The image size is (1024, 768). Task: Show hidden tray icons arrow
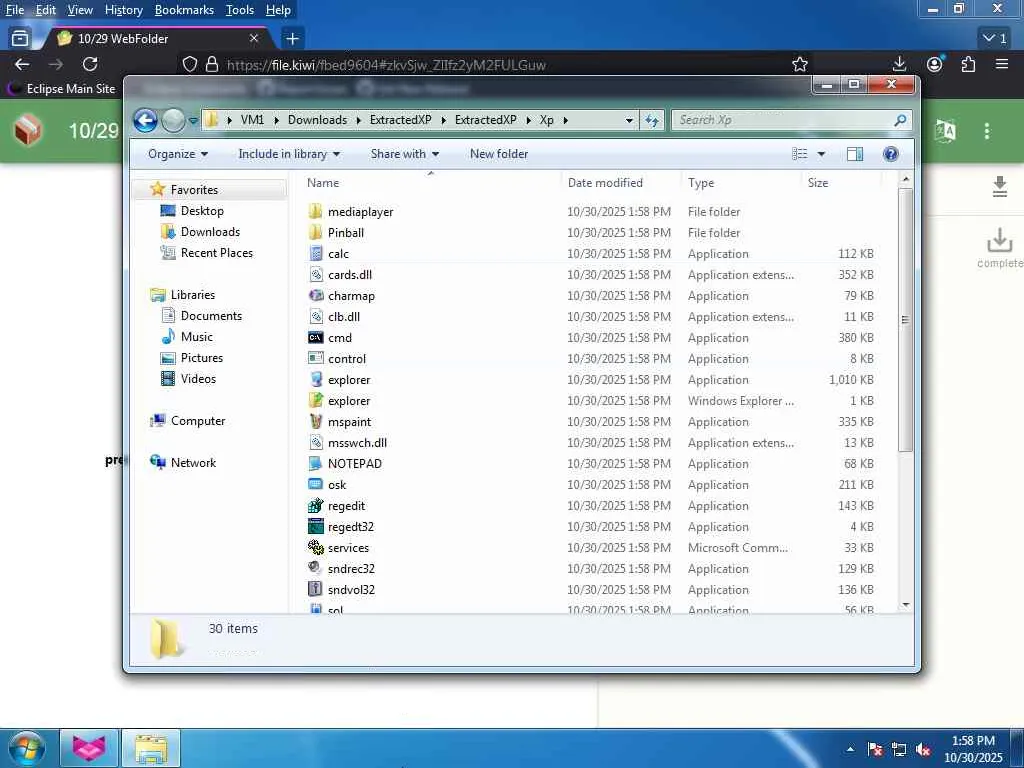click(850, 749)
